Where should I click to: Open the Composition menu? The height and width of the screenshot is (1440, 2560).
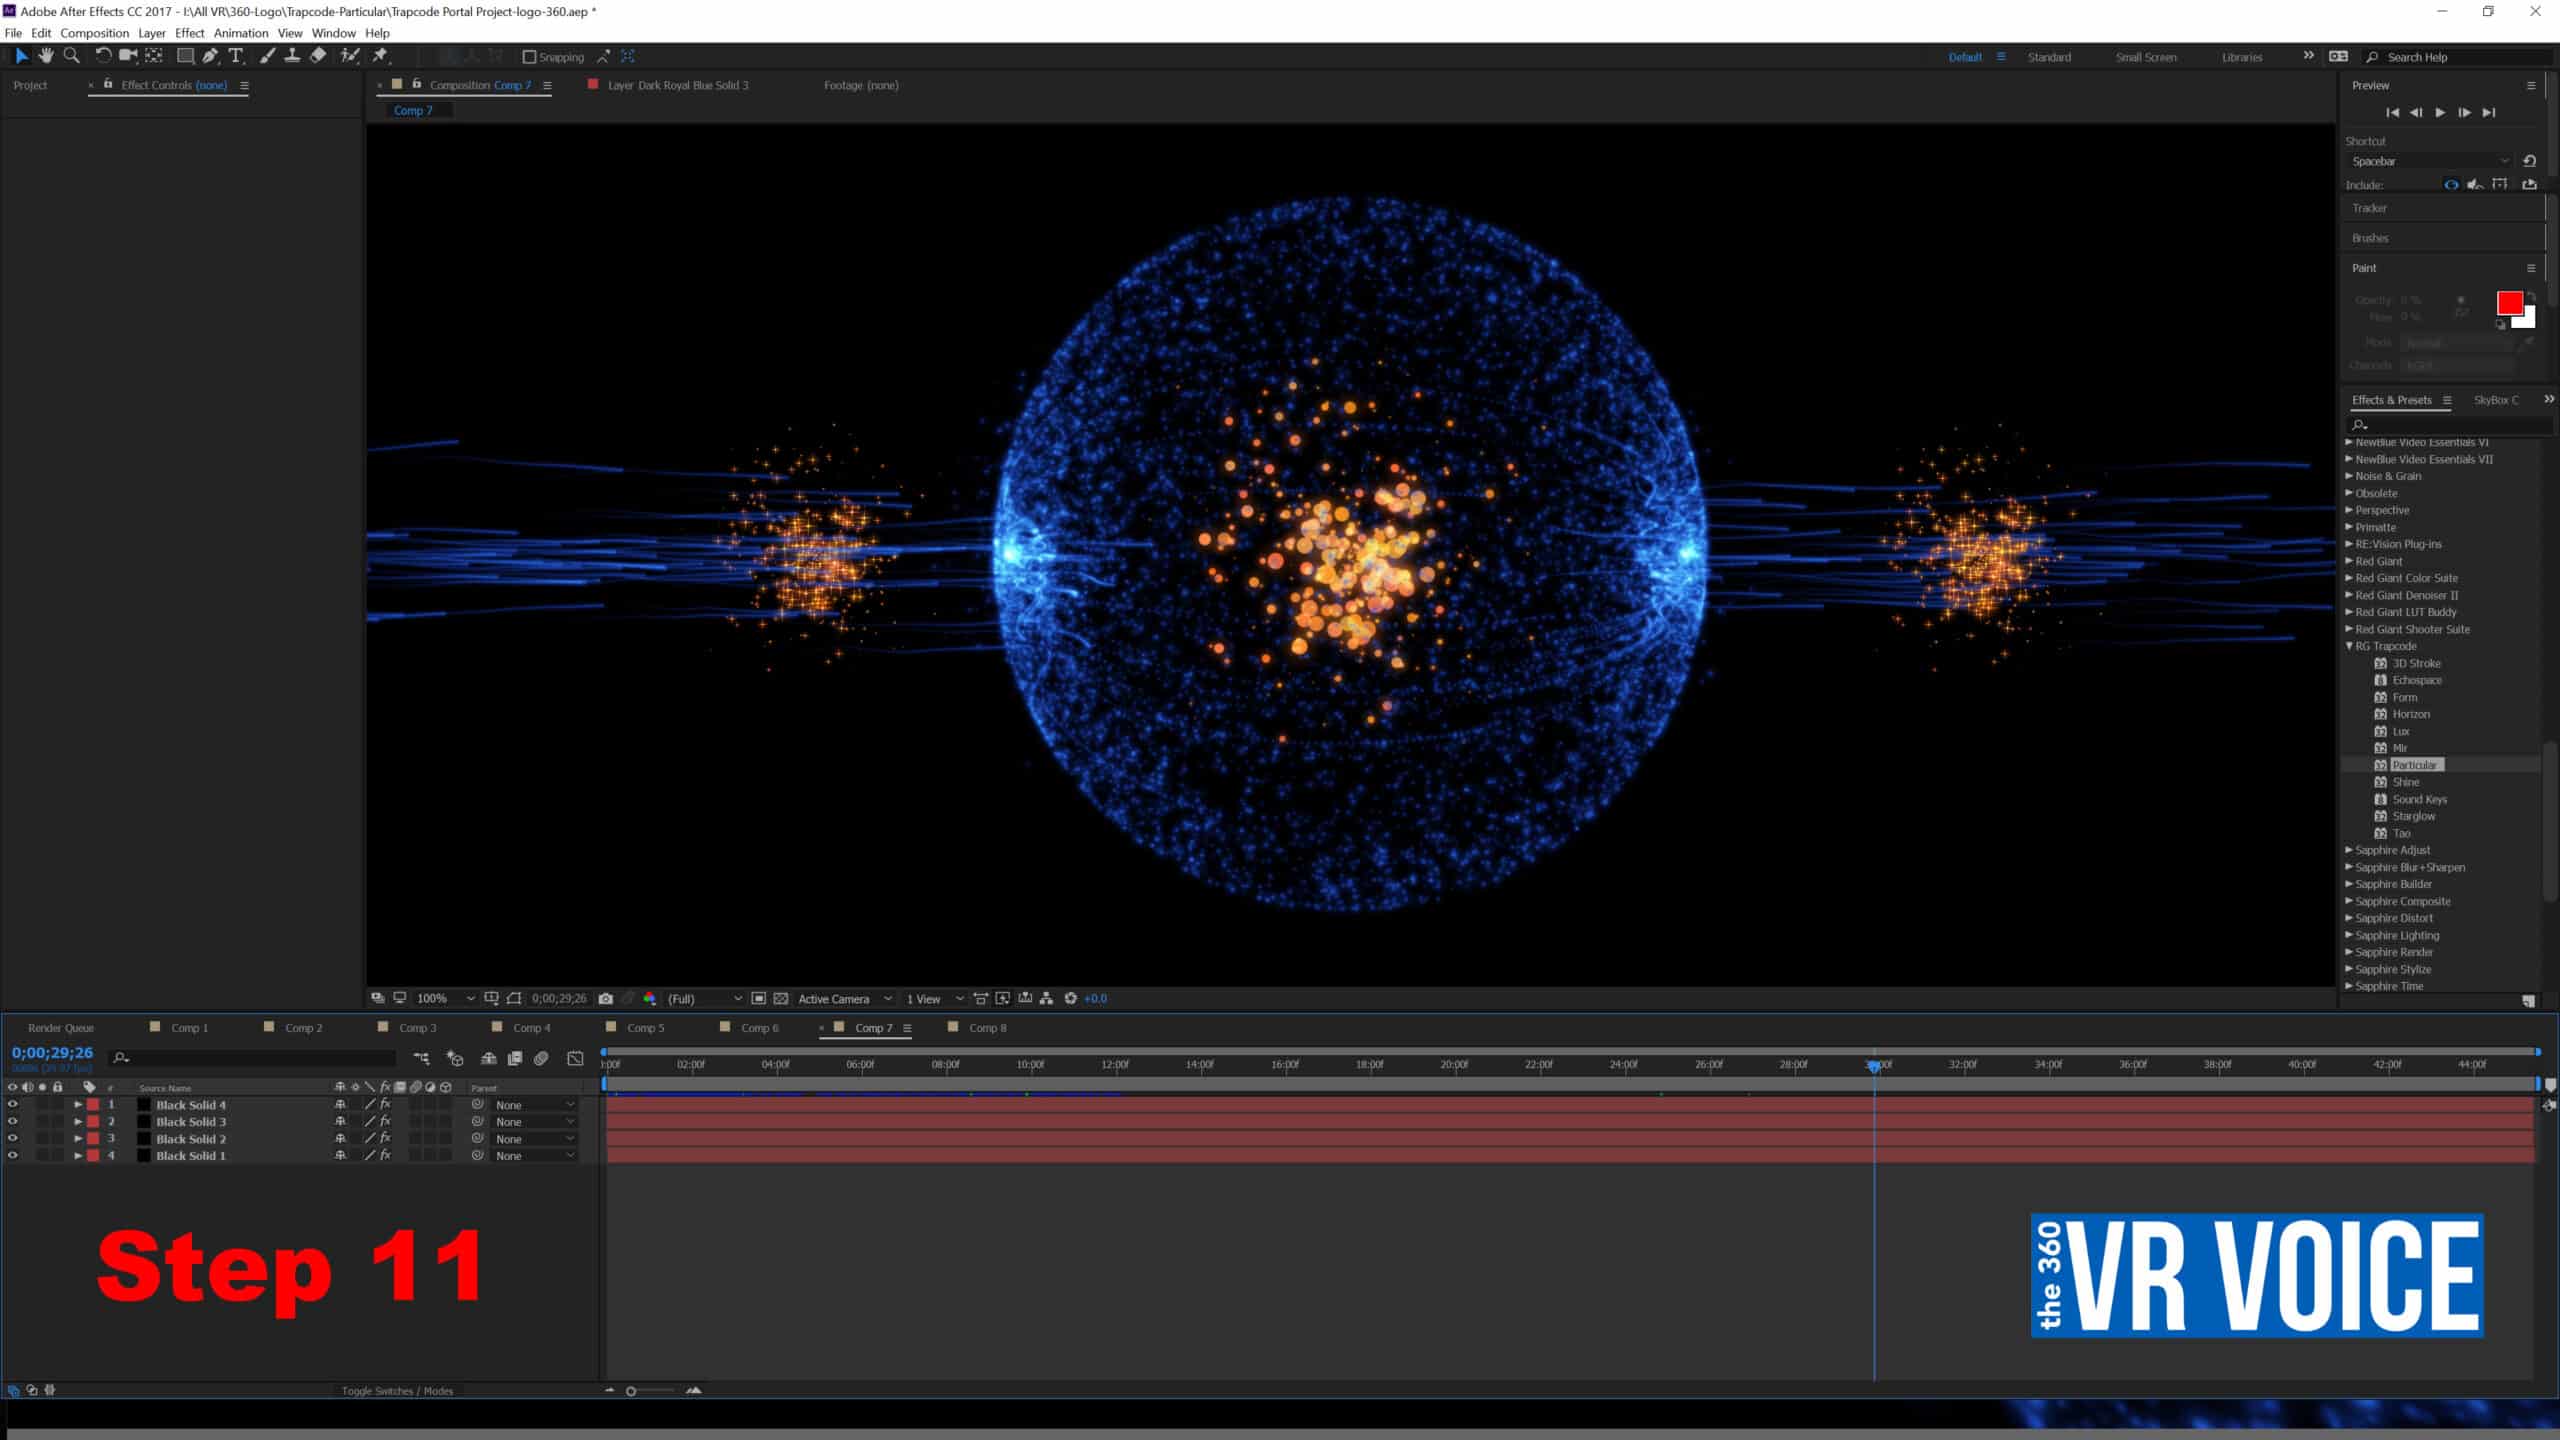coord(95,33)
